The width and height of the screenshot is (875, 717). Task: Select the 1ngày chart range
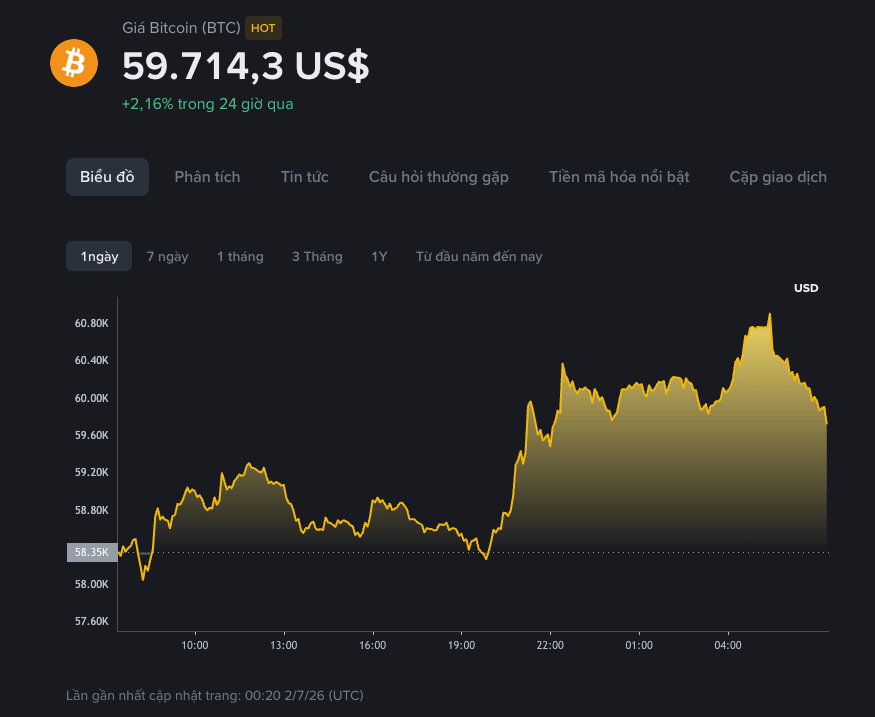tap(99, 256)
